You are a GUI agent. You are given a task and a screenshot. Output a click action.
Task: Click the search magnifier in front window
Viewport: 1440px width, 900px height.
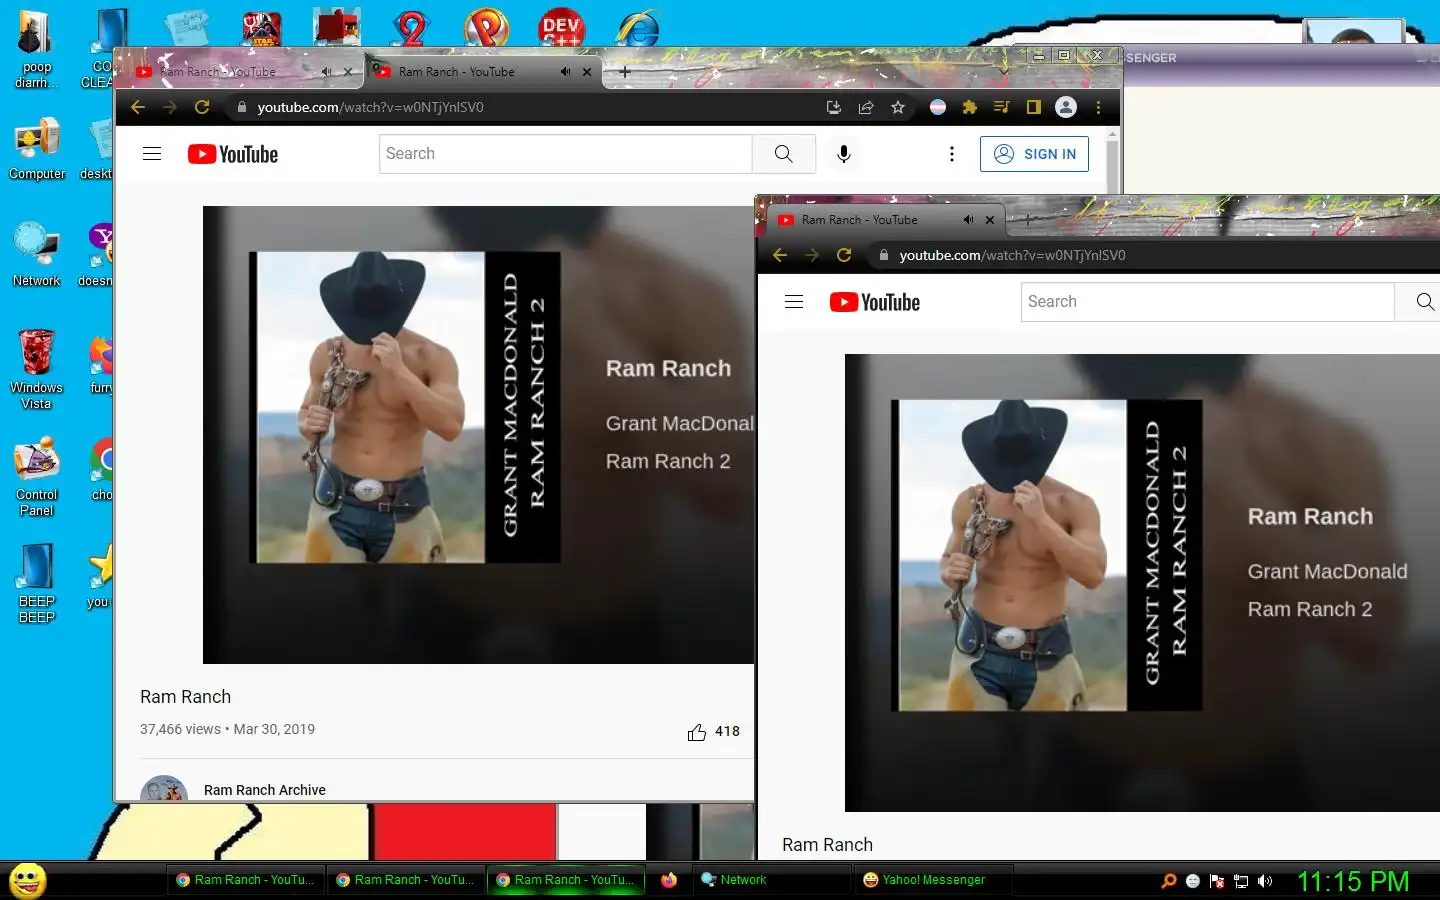[1425, 302]
